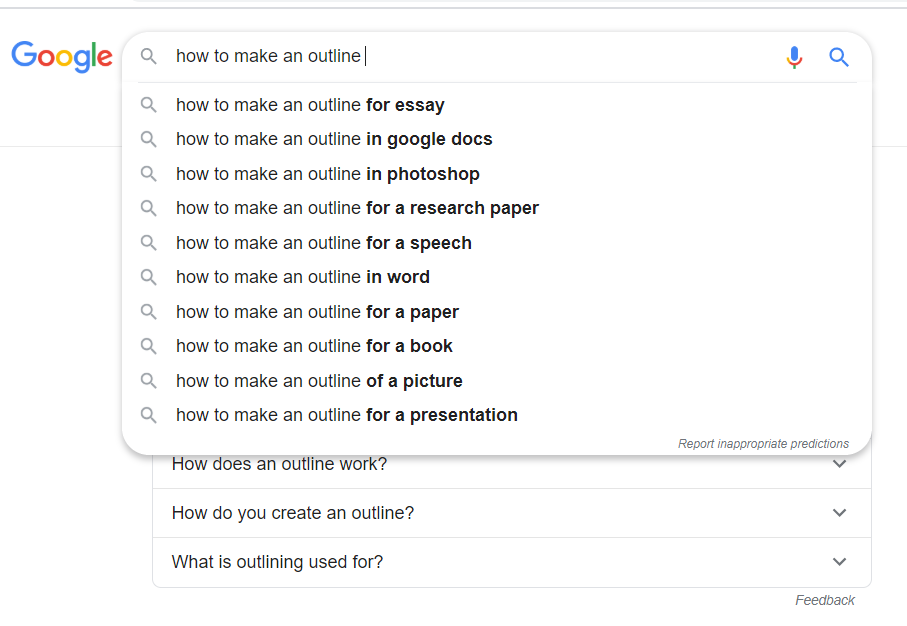The height and width of the screenshot is (626, 907).
Task: Choose suggestion 'for a speech'
Action: click(x=497, y=243)
